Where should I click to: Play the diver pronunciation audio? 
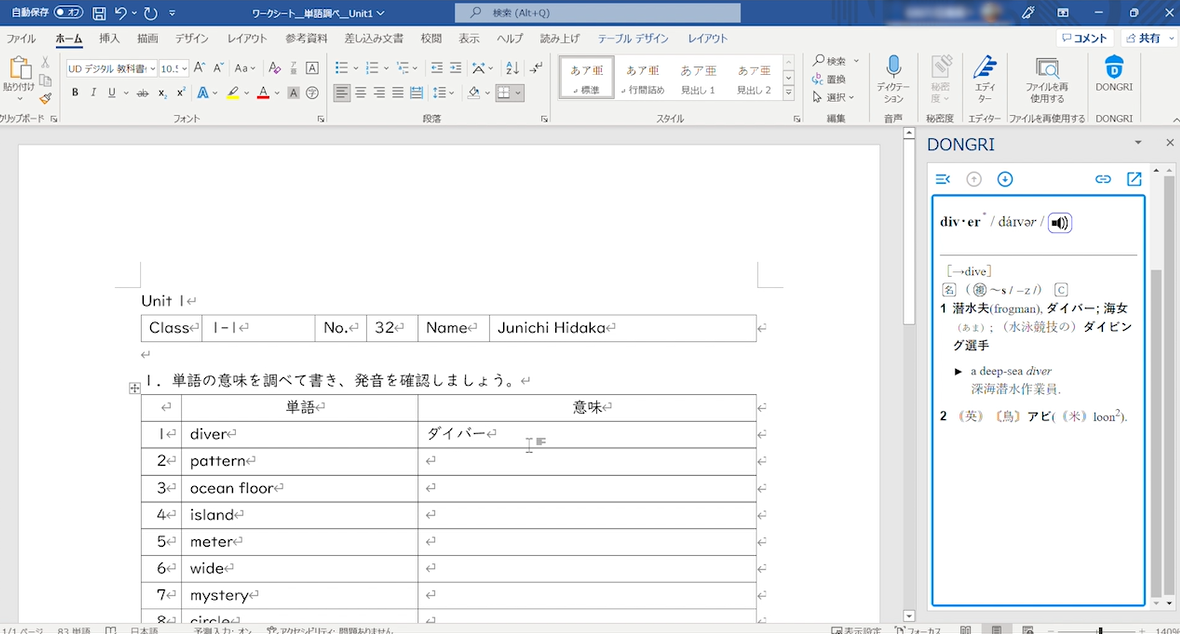coord(1060,223)
